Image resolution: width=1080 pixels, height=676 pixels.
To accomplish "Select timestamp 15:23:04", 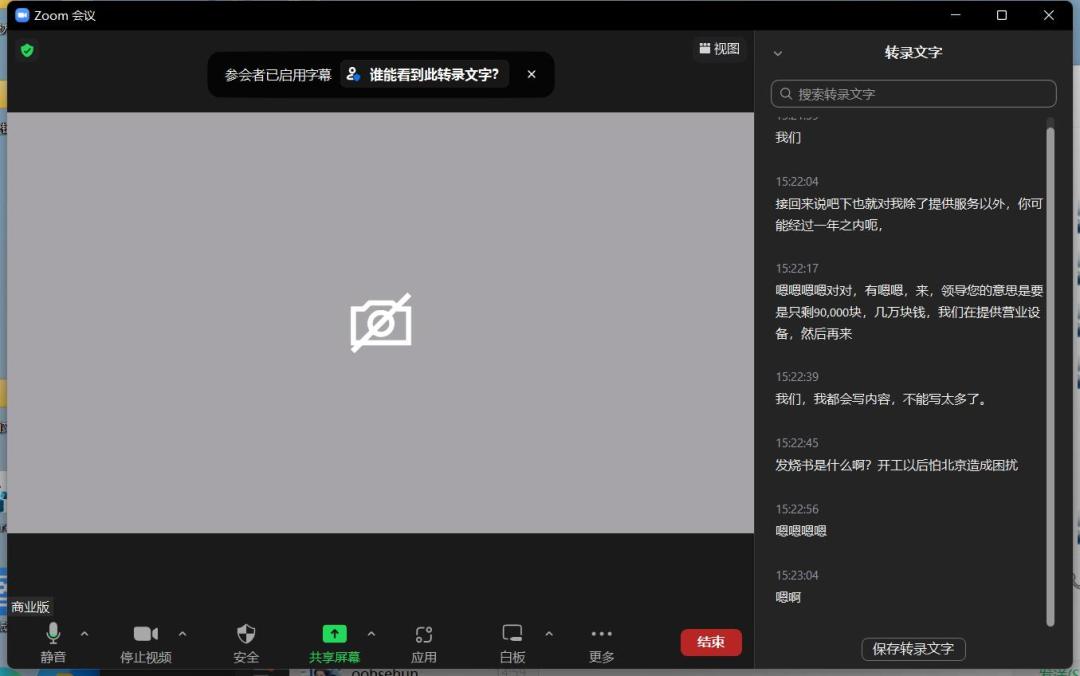I will tap(797, 575).
